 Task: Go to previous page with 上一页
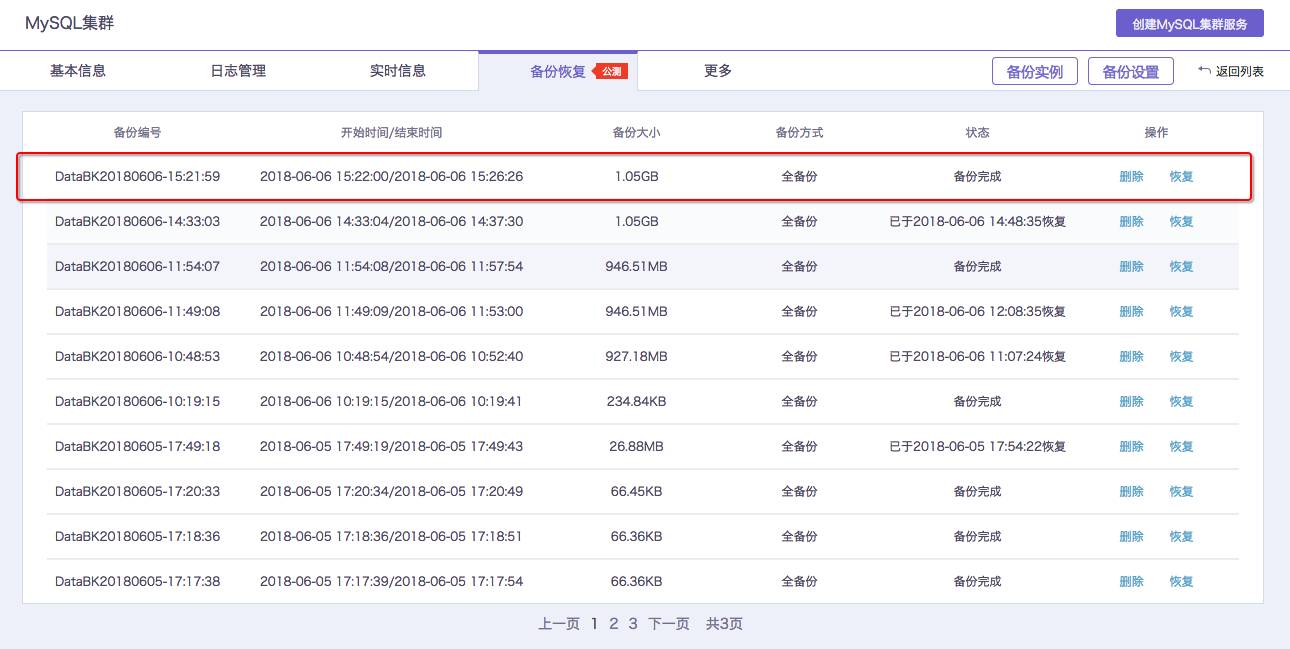(x=559, y=624)
